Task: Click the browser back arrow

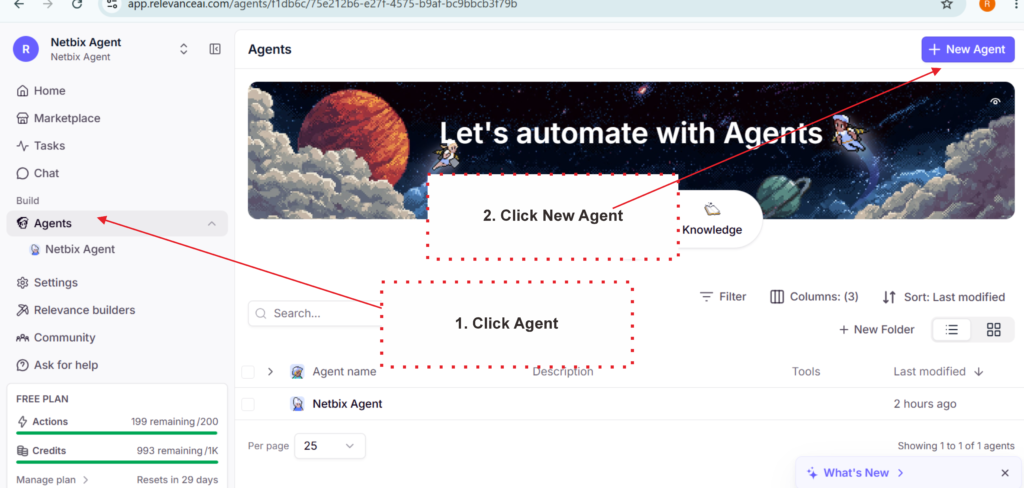Action: coord(19,4)
